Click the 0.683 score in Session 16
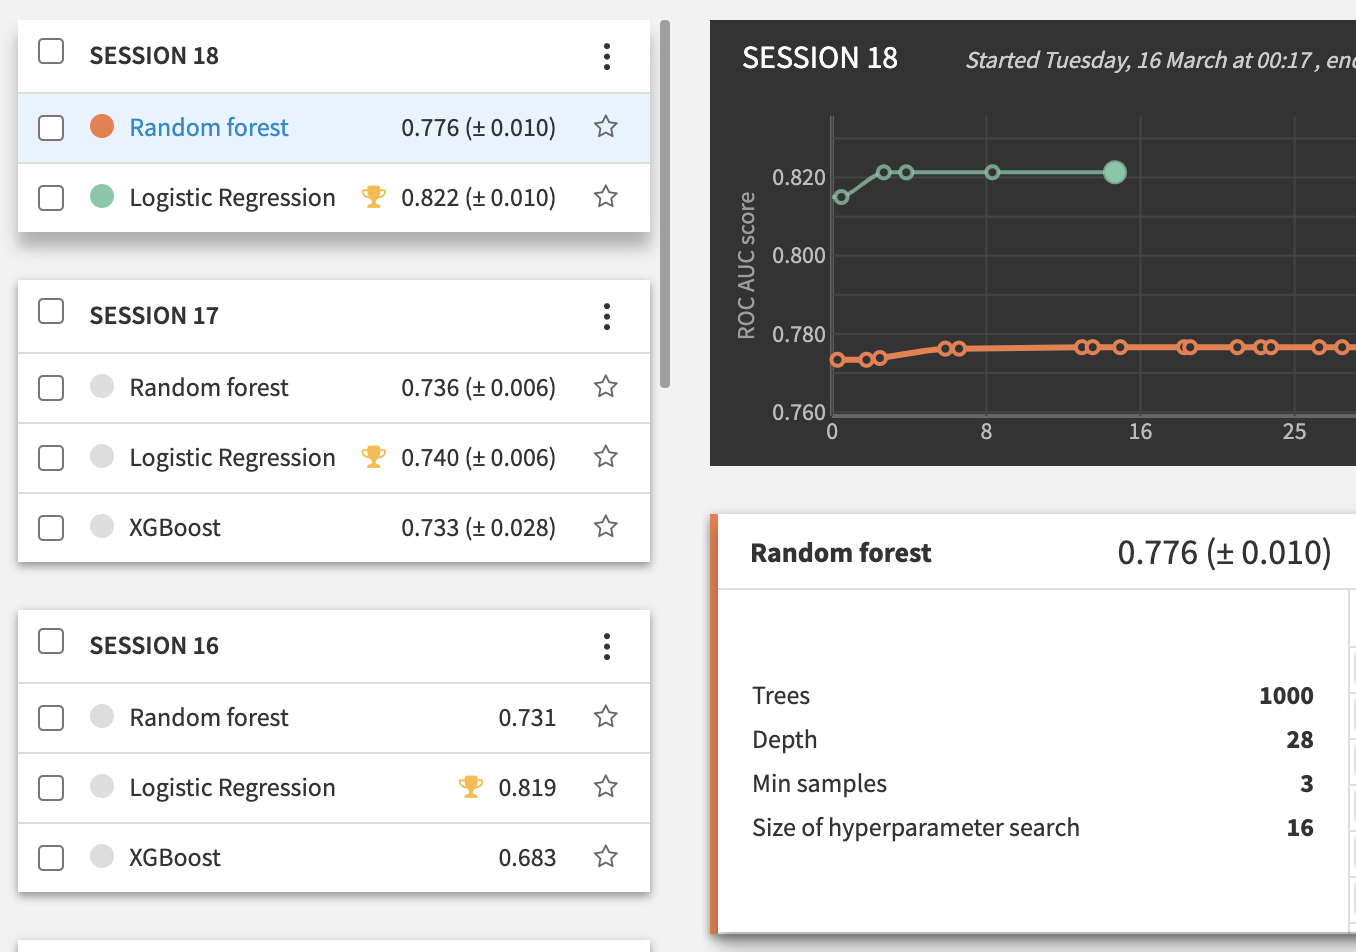The image size is (1356, 952). point(527,858)
